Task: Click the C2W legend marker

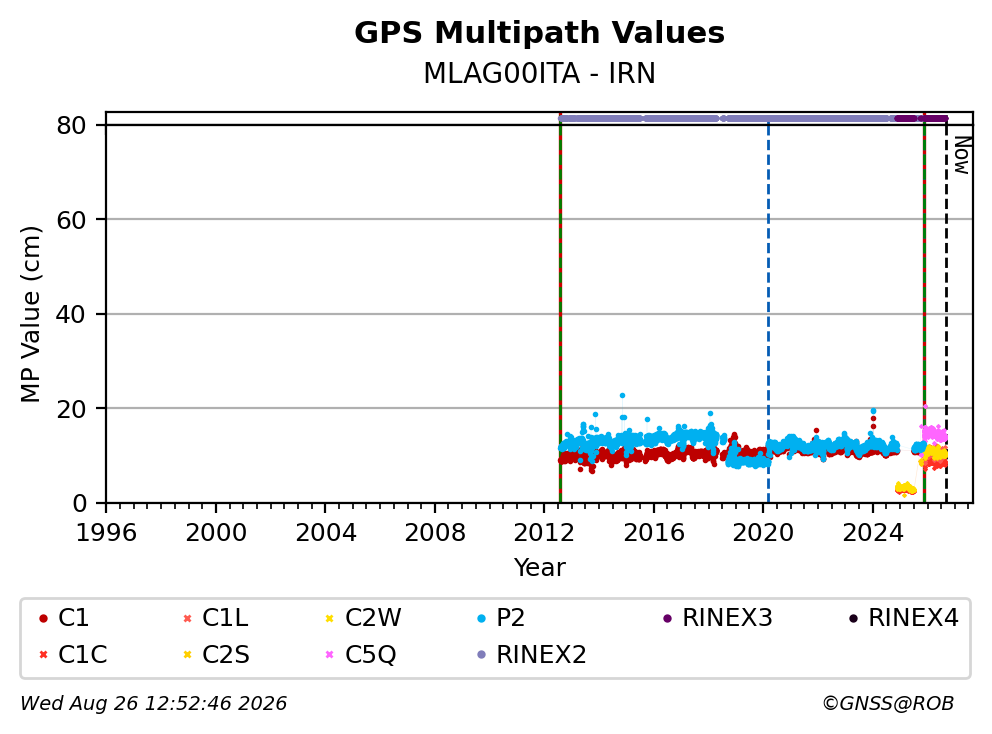Action: tap(329, 618)
